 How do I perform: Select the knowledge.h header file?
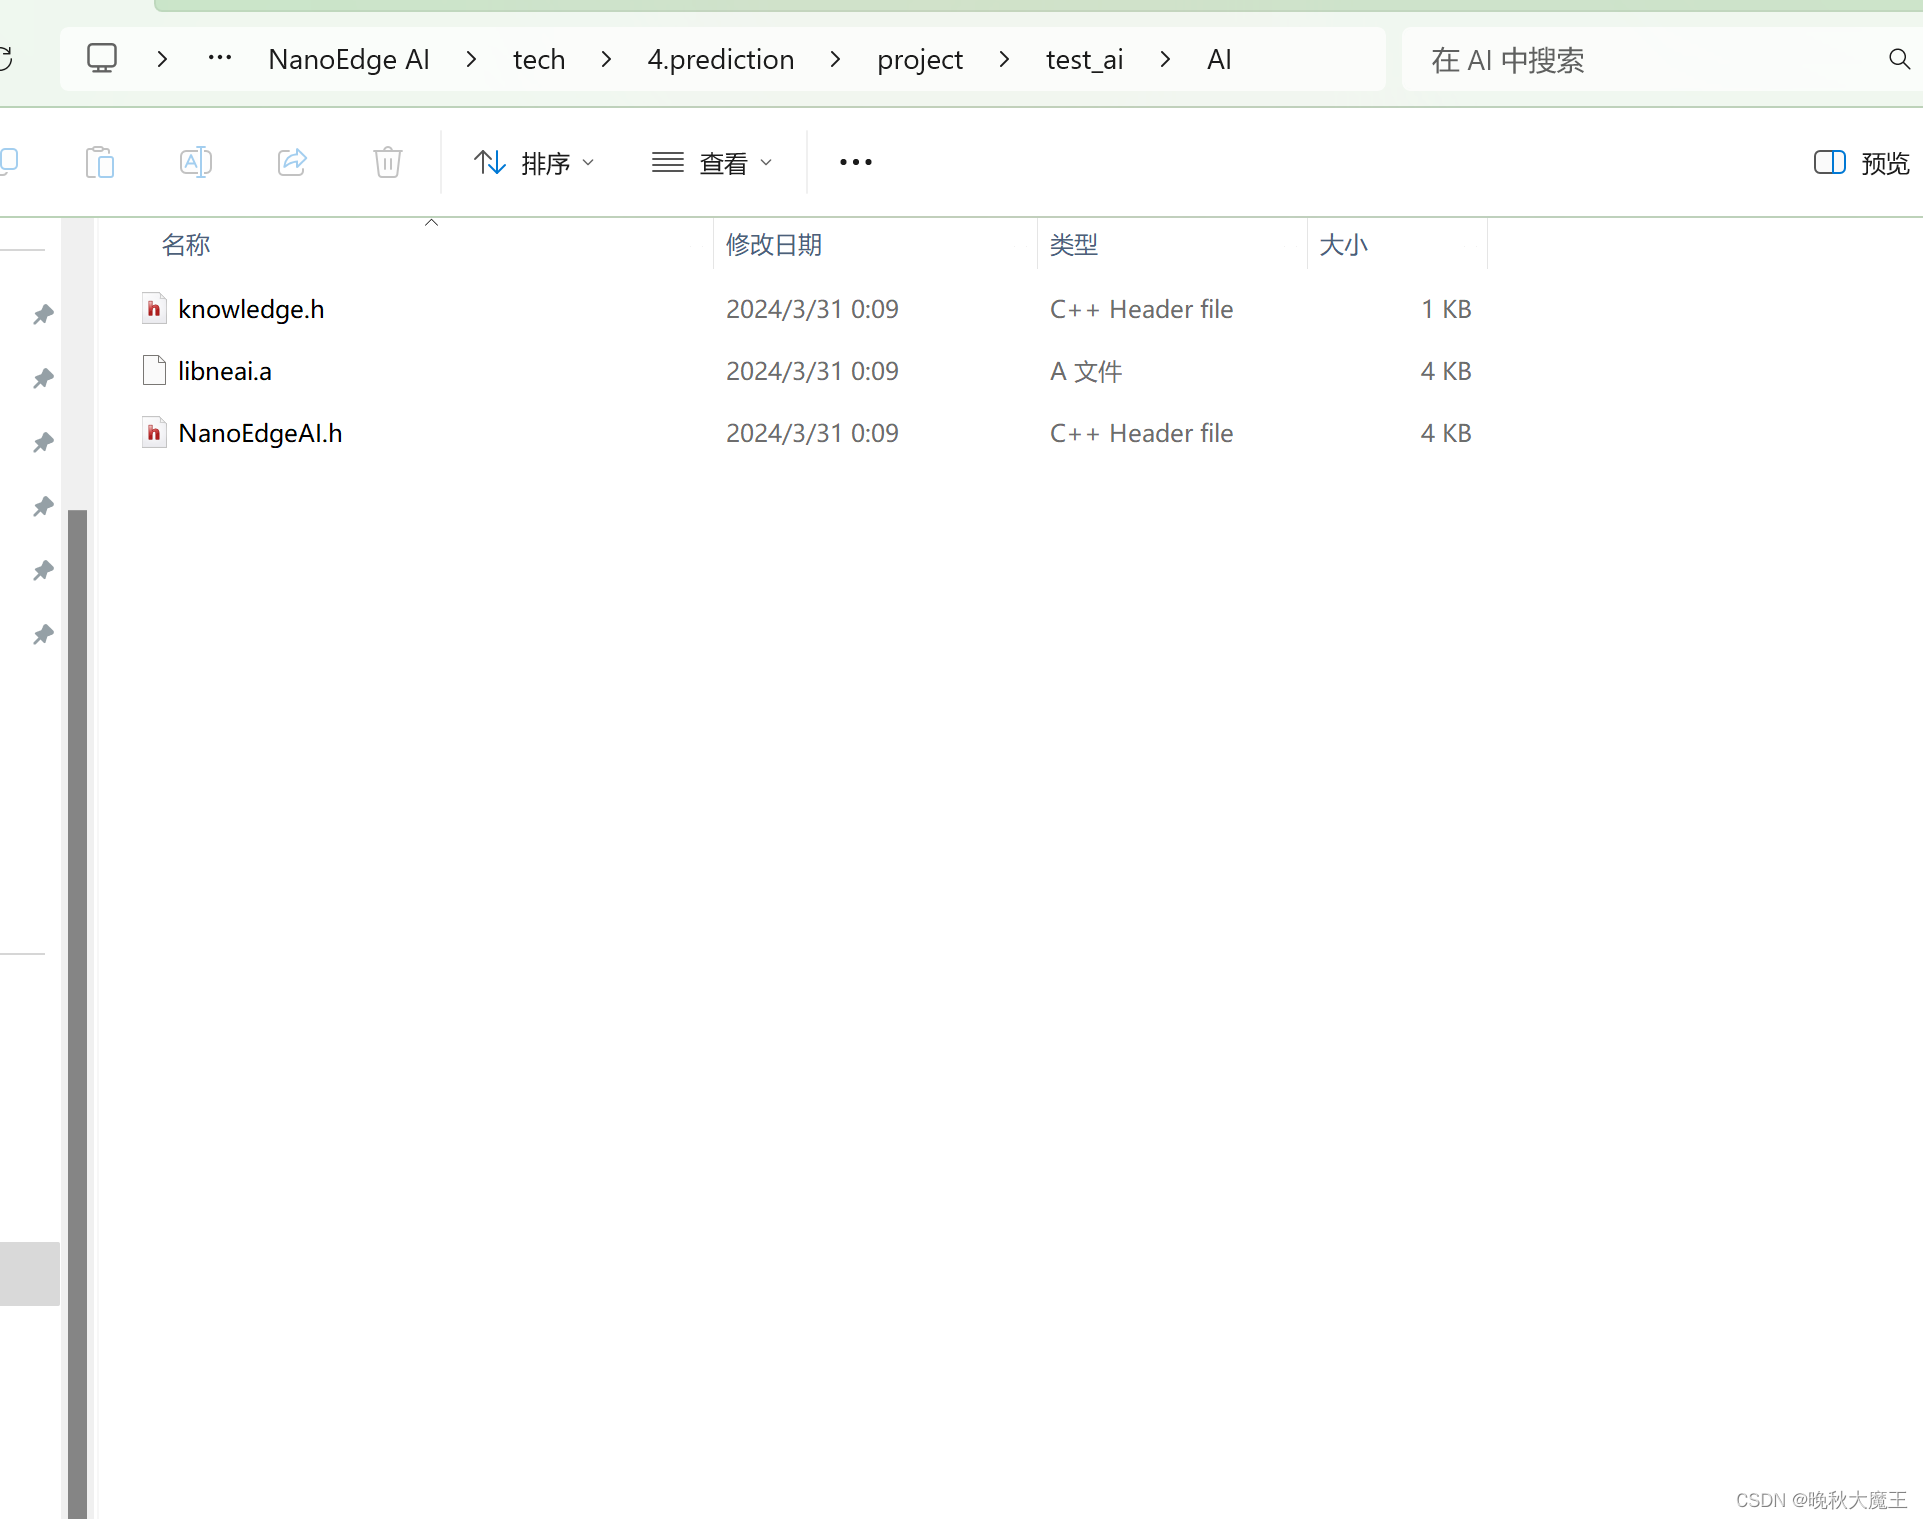click(251, 309)
